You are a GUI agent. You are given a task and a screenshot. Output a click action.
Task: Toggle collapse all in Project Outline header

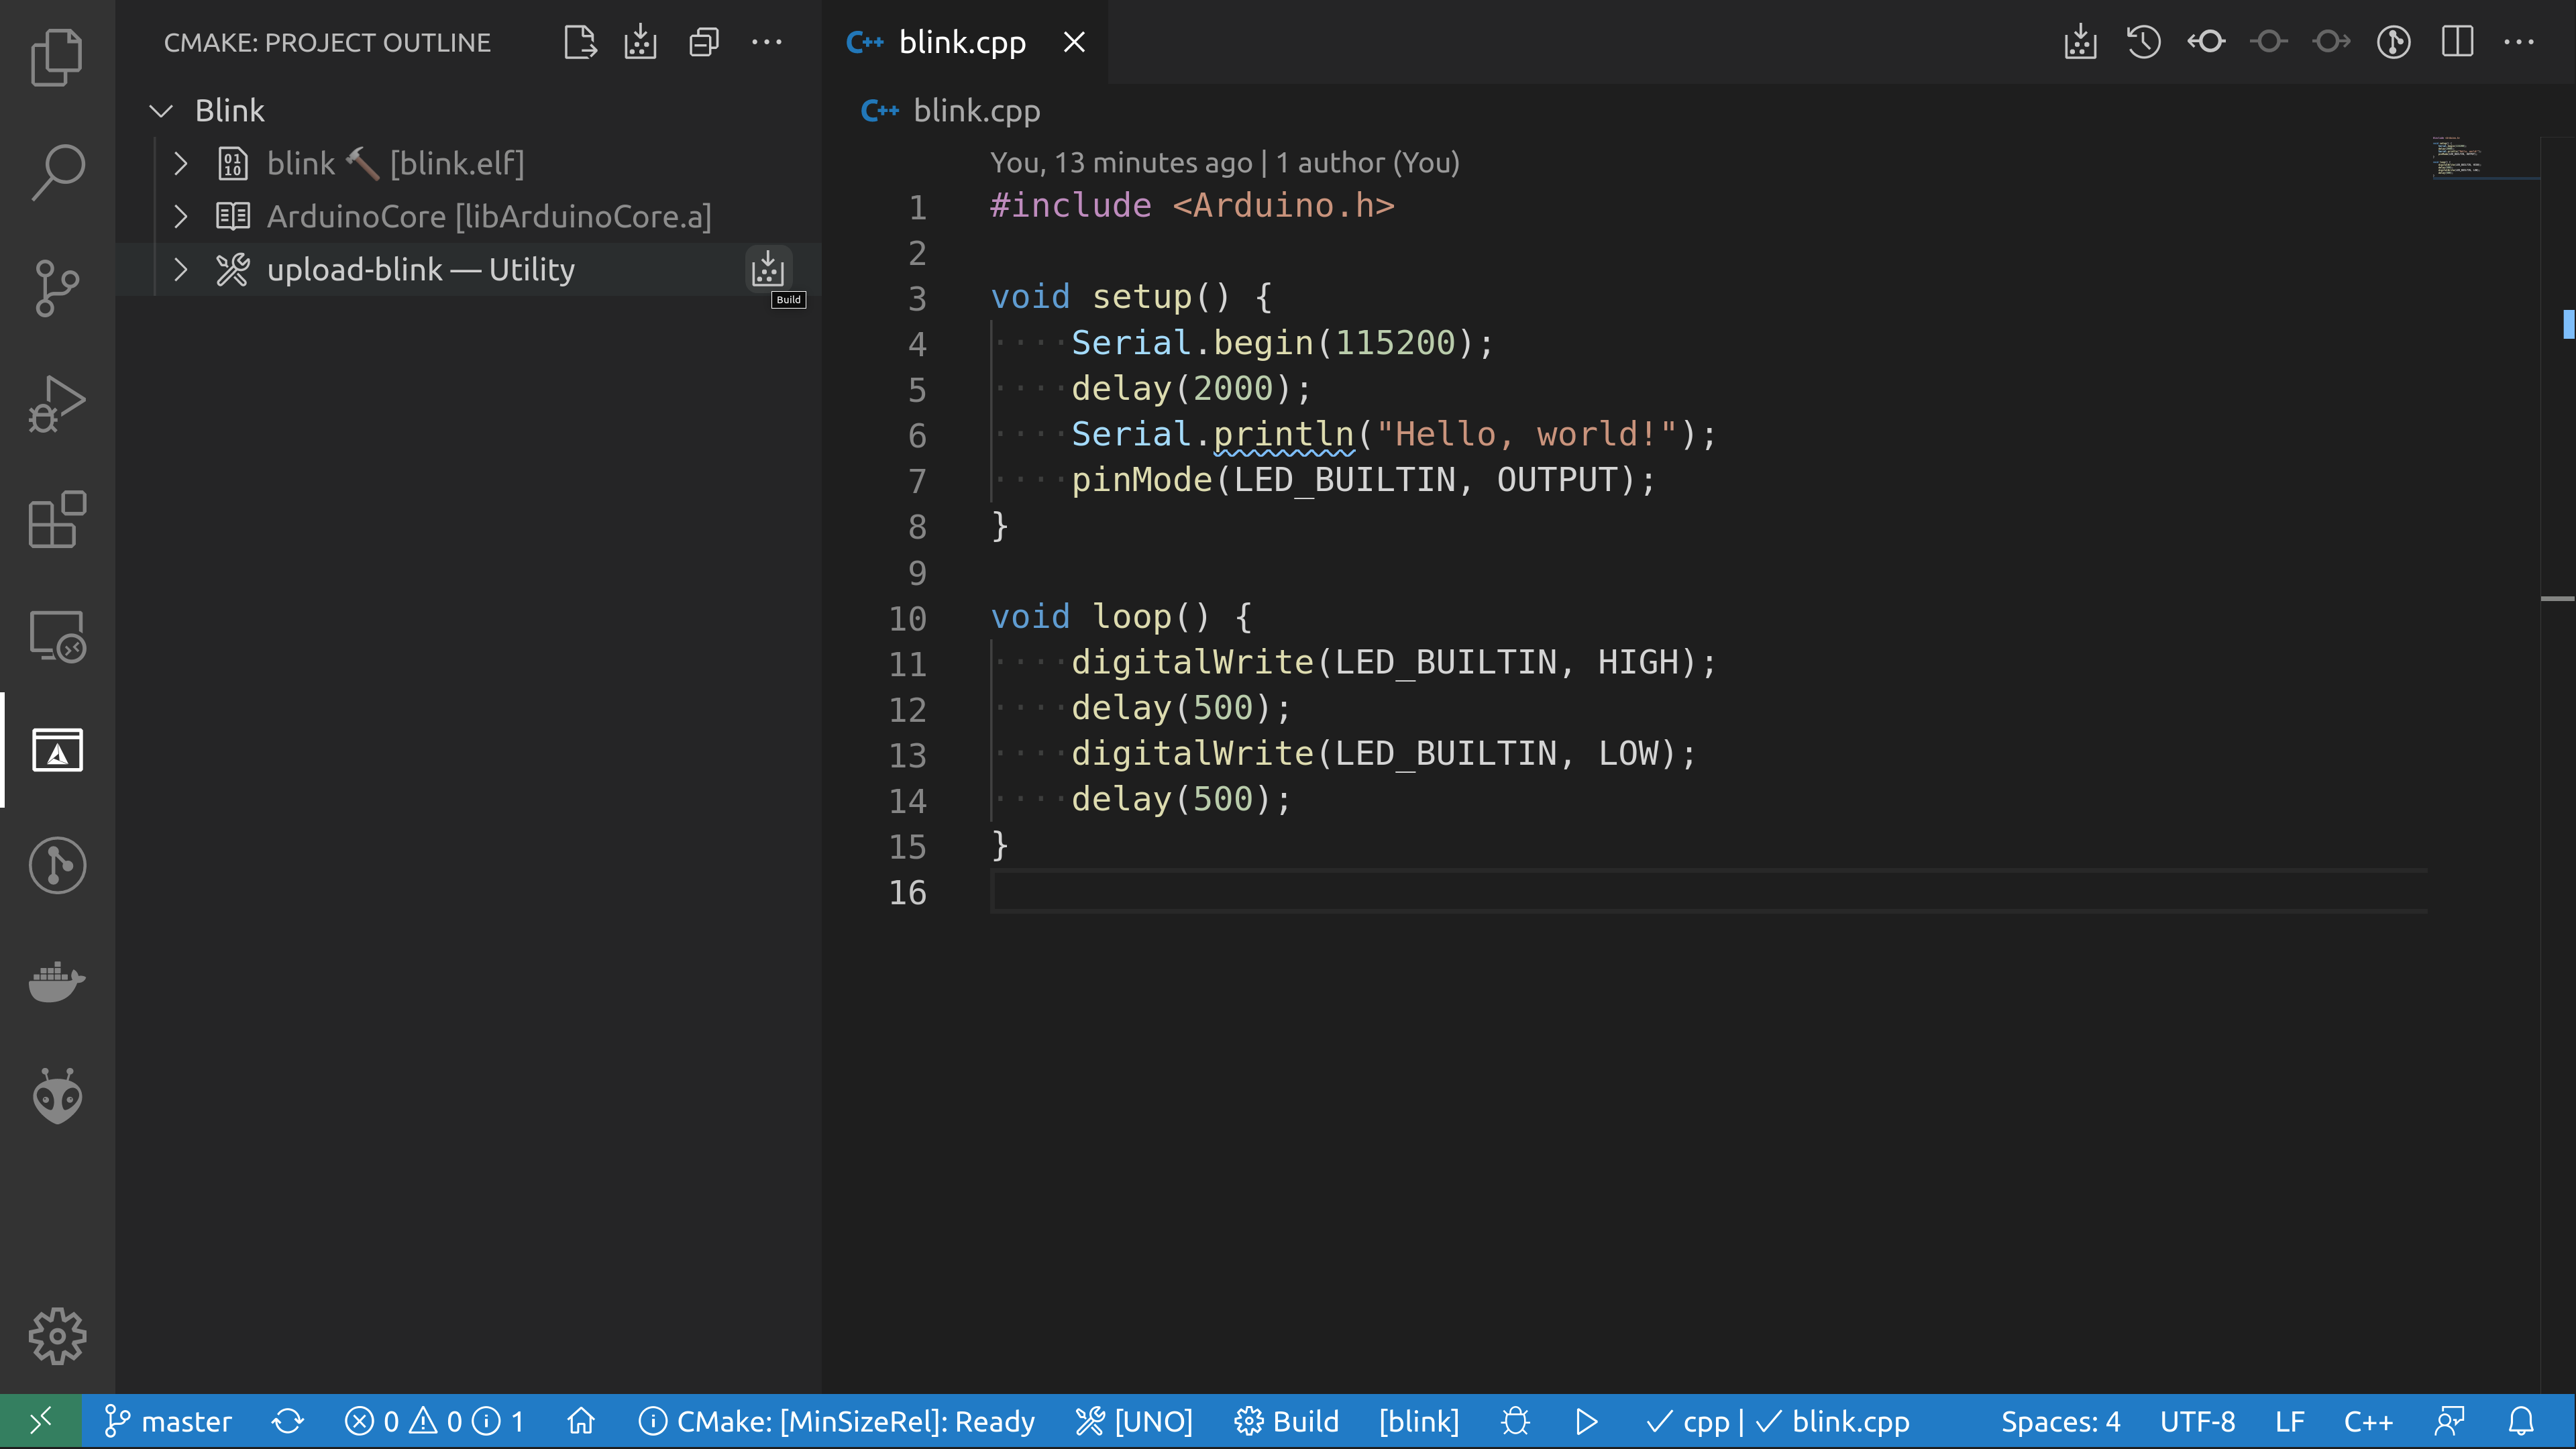coord(704,42)
